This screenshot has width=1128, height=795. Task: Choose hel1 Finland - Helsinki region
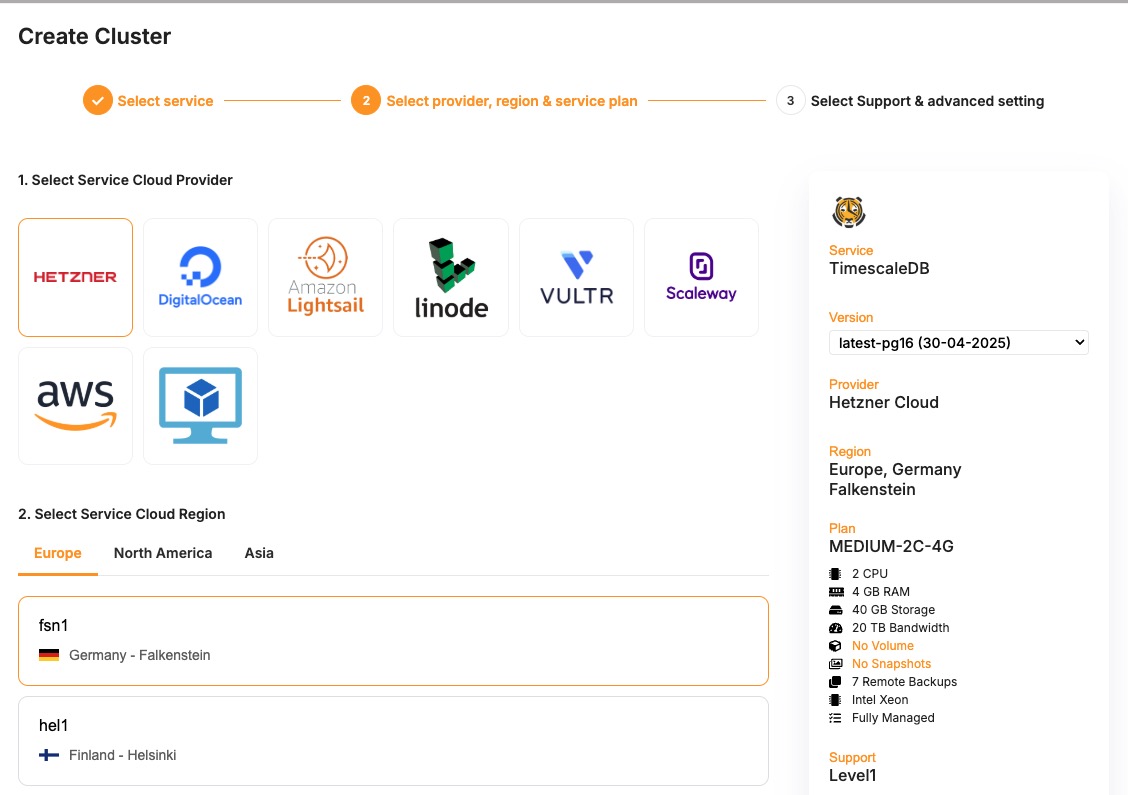tap(393, 741)
